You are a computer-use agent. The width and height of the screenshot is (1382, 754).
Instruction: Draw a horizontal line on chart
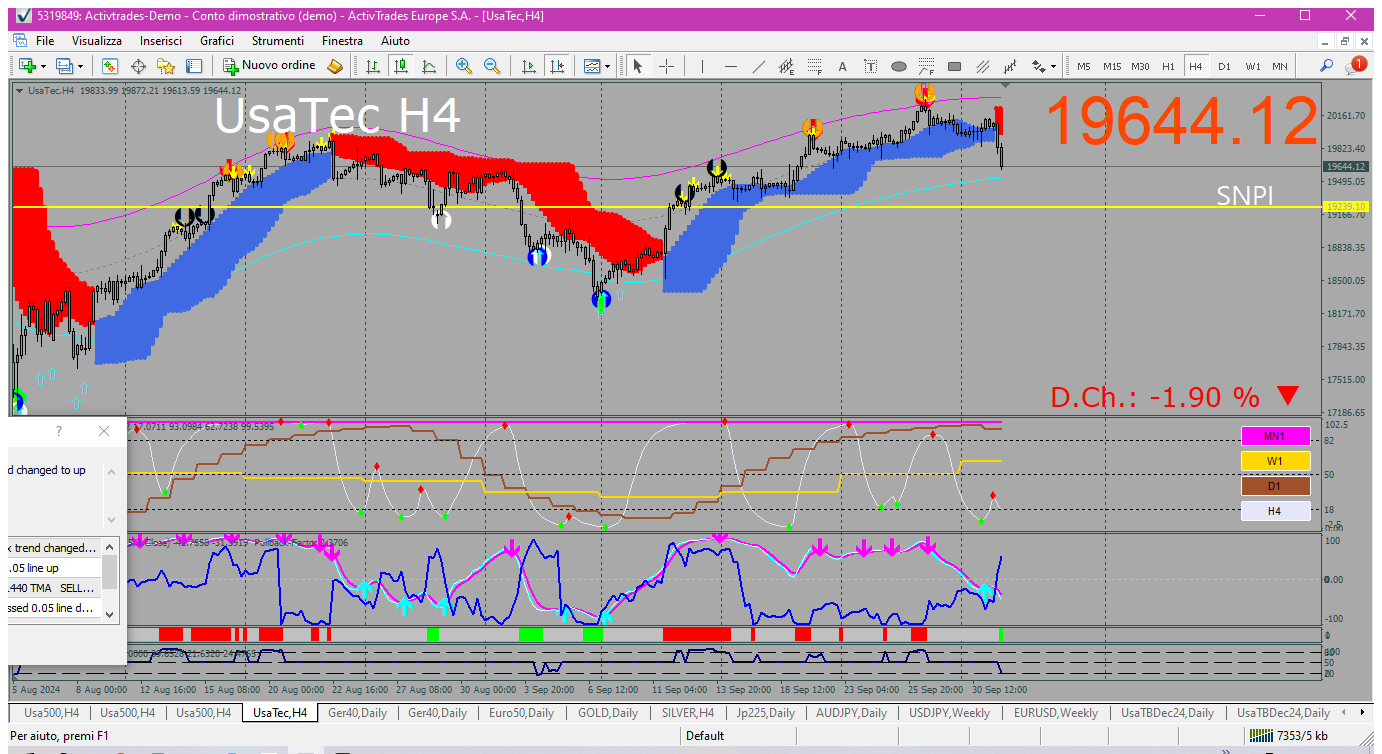pyautogui.click(x=731, y=66)
